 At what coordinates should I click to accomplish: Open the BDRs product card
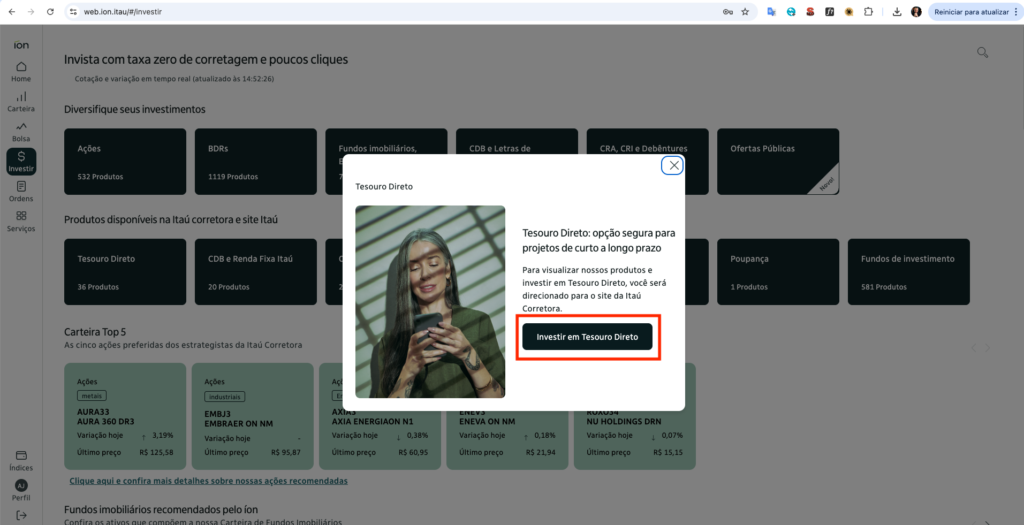(x=255, y=161)
